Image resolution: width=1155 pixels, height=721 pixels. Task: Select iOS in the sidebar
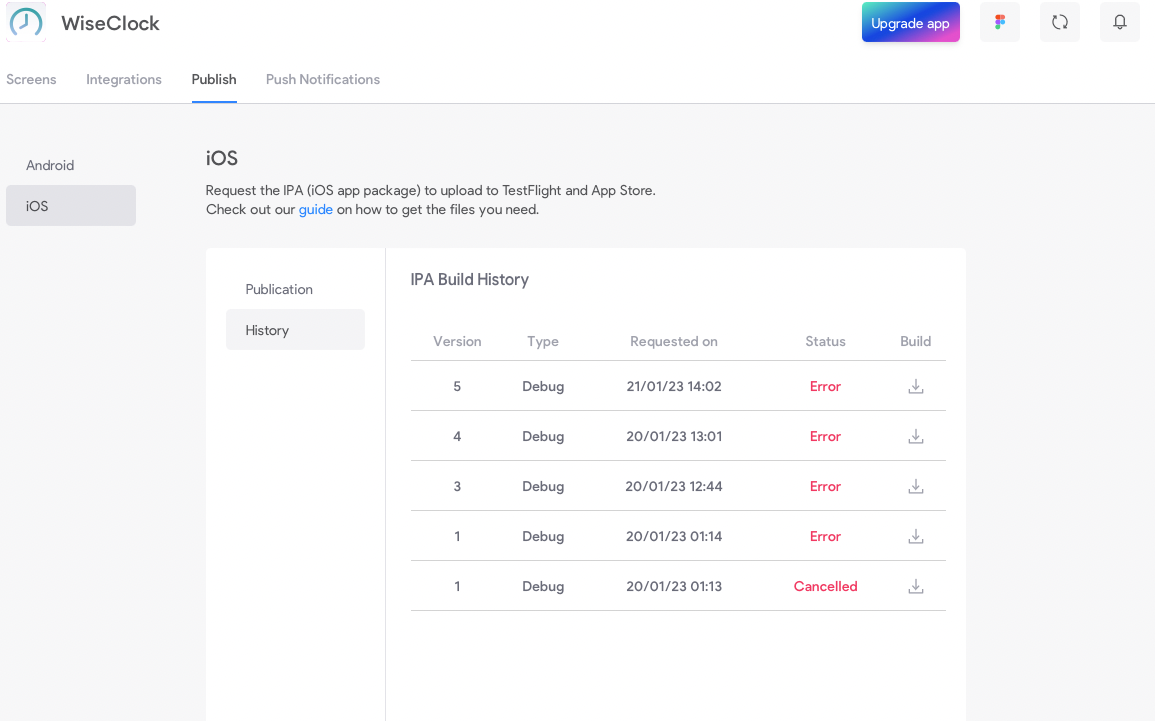[x=71, y=205]
